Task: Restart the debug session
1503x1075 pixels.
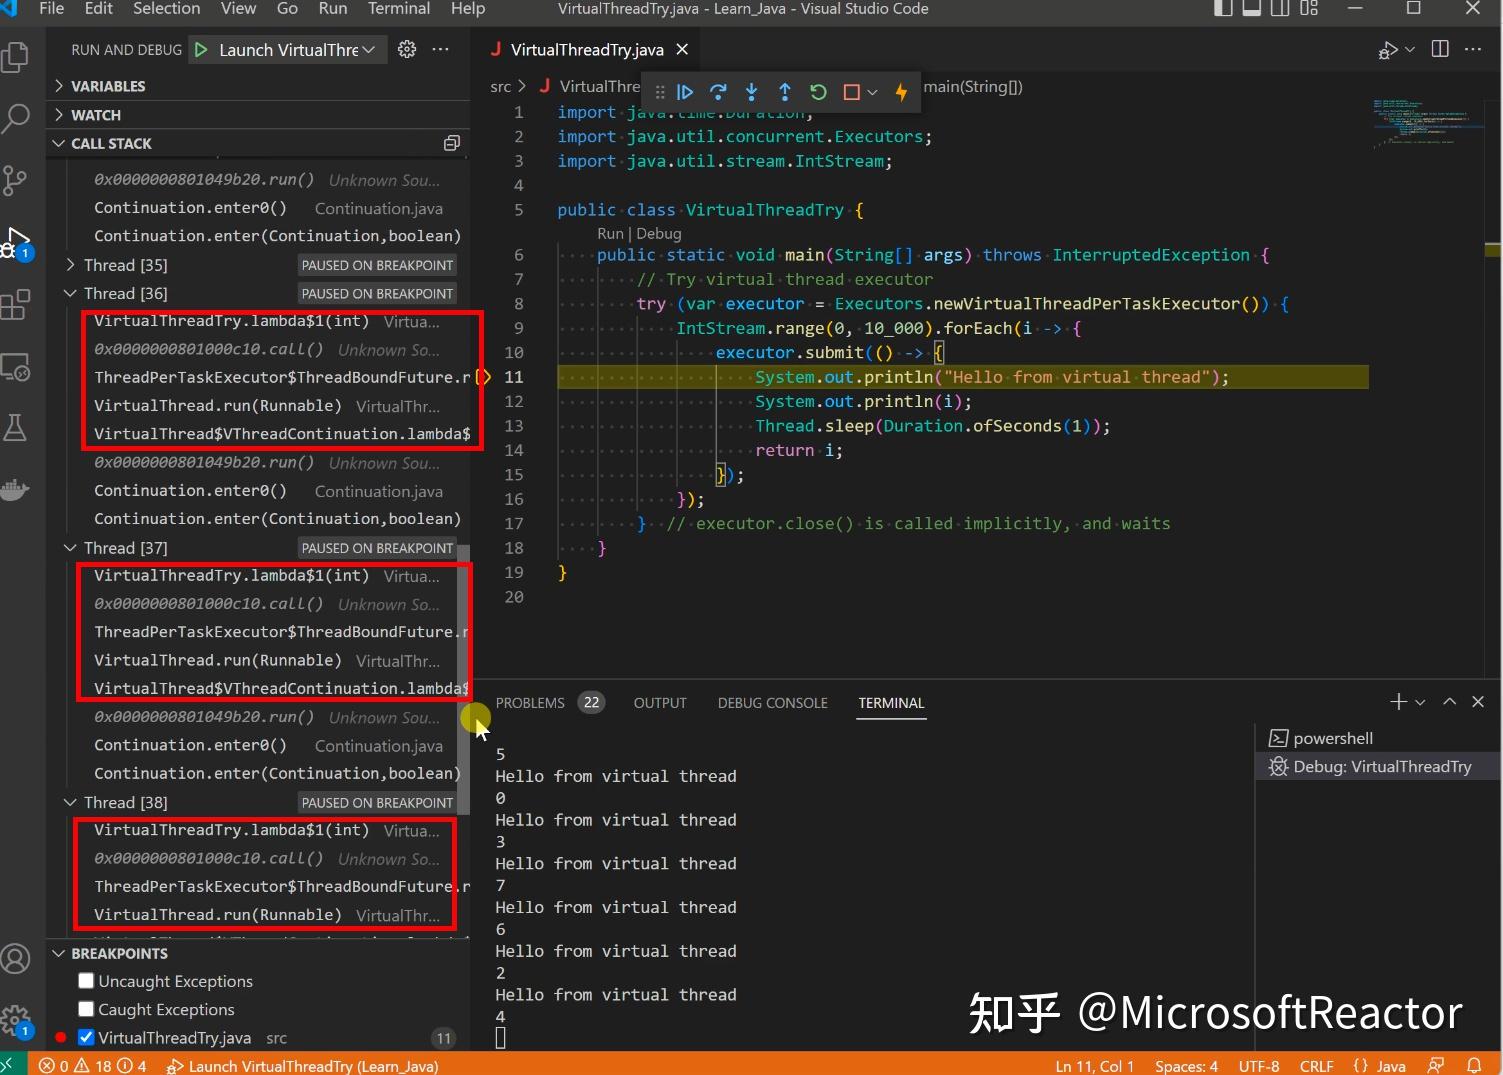Action: point(818,92)
